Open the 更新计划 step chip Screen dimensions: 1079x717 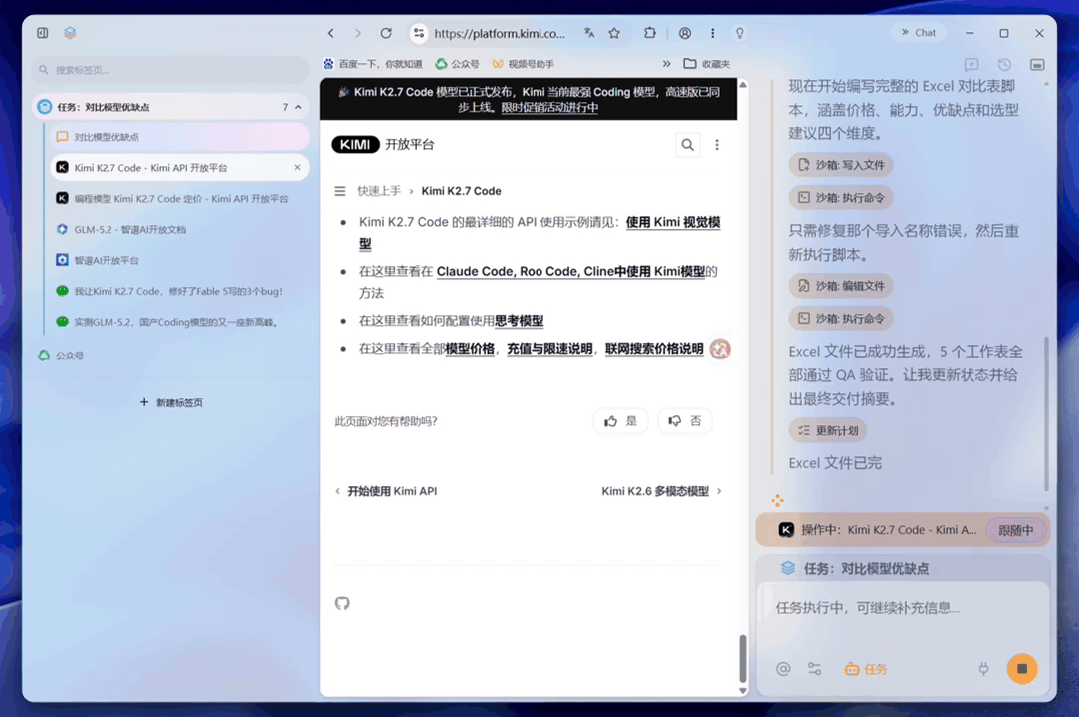click(x=828, y=430)
